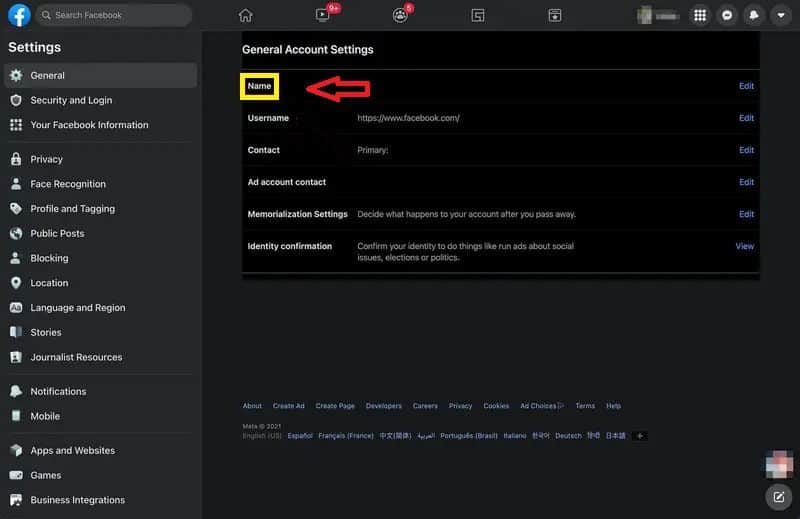This screenshot has height=519, width=800.
Task: Open the notifications bell icon
Action: pyautogui.click(x=754, y=15)
